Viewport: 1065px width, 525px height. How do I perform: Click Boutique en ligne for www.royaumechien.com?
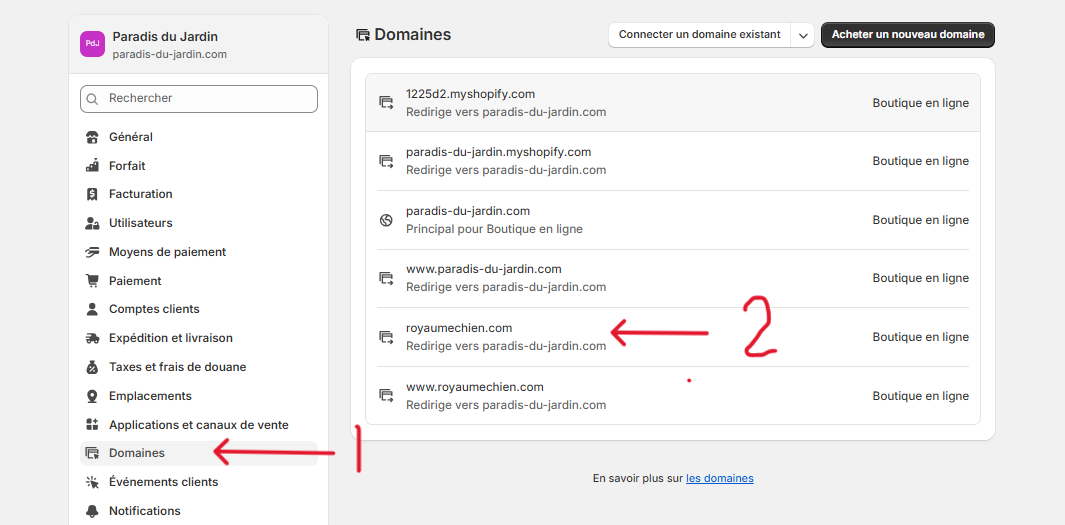920,396
